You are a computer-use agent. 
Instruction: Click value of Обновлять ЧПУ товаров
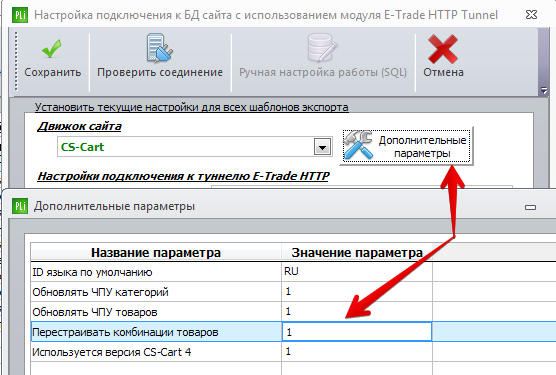[x=357, y=312]
